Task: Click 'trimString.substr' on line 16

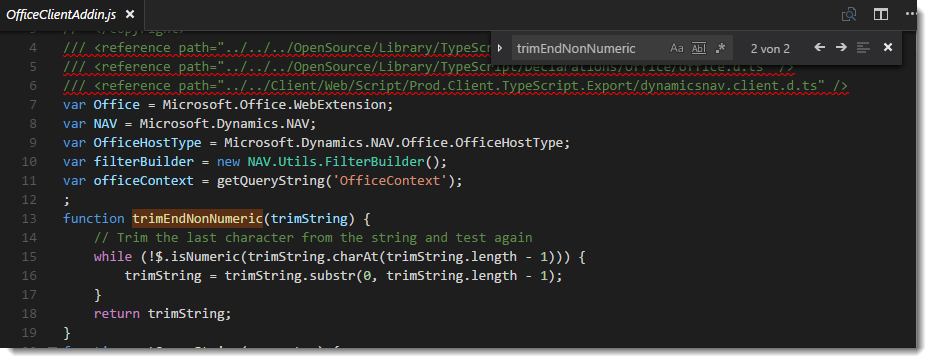Action: pos(289,276)
